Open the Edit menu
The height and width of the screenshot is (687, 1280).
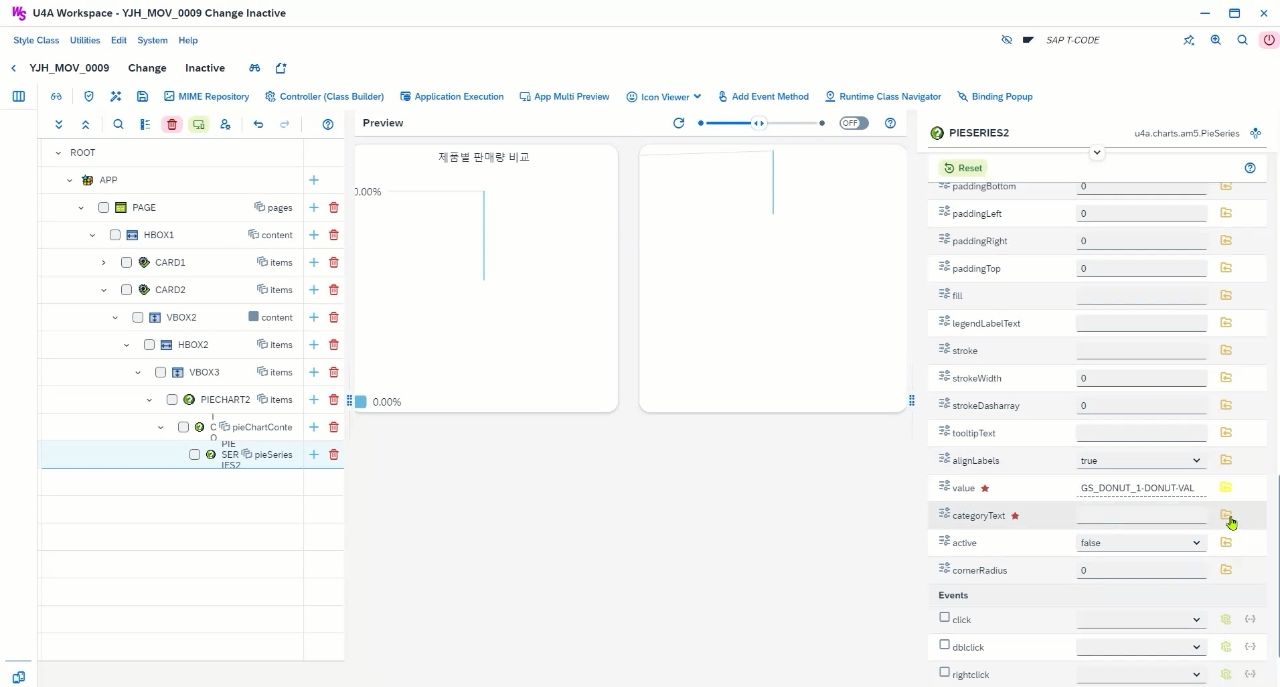(119, 40)
